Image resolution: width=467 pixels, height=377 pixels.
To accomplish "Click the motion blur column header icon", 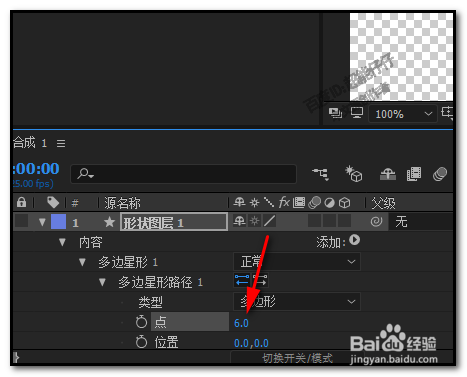I will coord(314,202).
